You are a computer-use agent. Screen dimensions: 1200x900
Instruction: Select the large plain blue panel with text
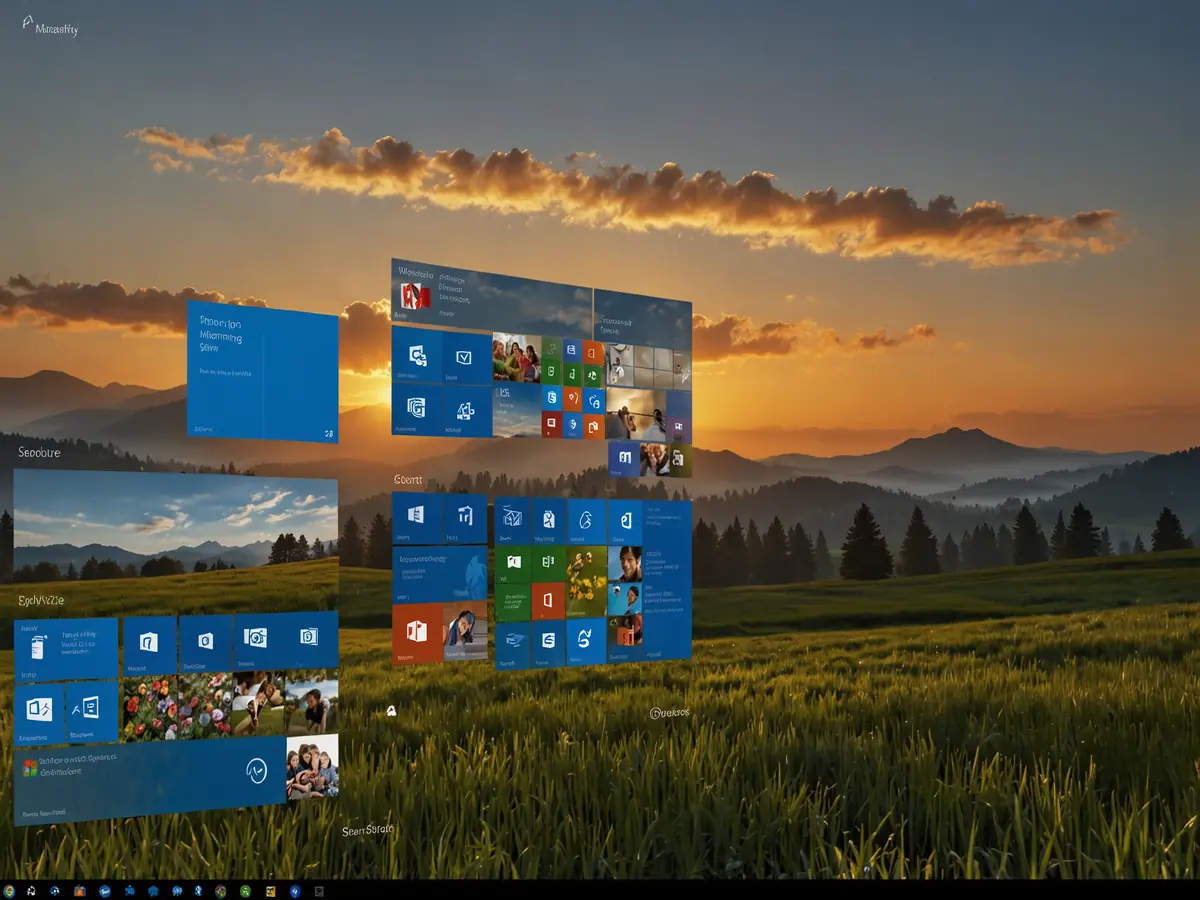coord(263,371)
